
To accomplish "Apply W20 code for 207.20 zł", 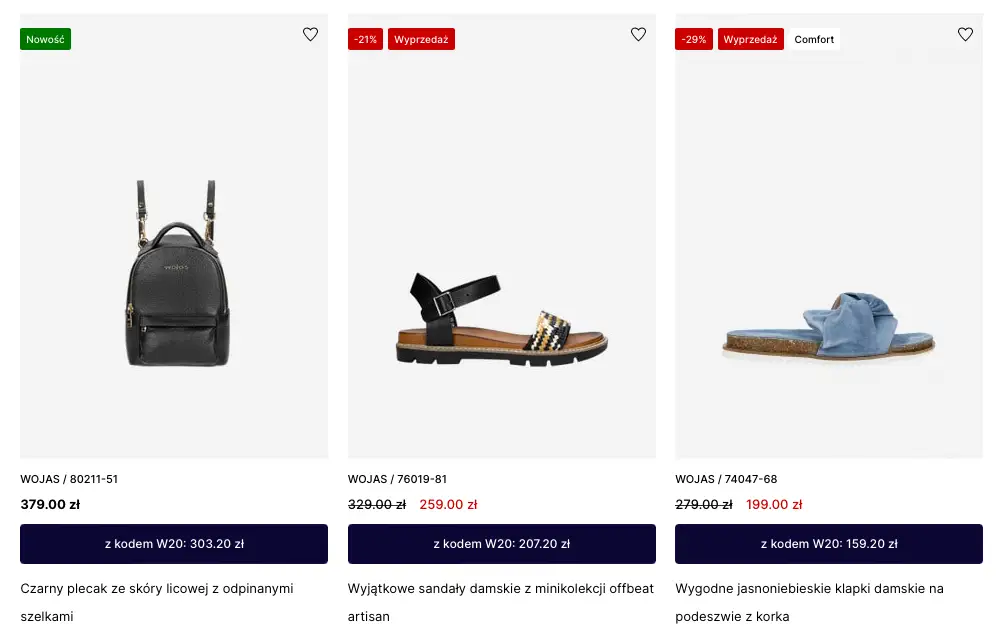I will (501, 544).
